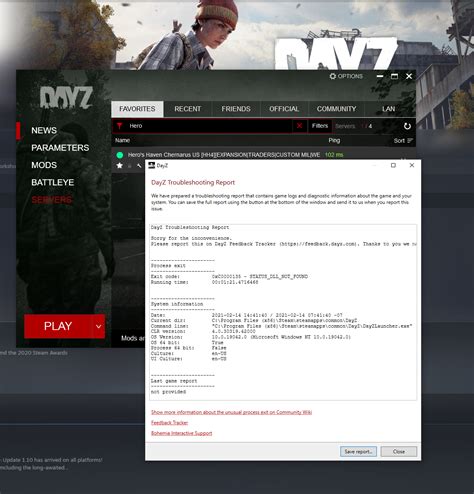Click the 102 ms ping value
Viewport: 474px width, 494px height.
(x=334, y=155)
